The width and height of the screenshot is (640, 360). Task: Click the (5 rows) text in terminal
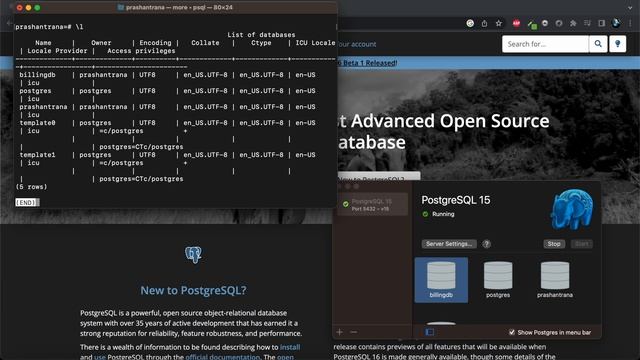(31, 187)
